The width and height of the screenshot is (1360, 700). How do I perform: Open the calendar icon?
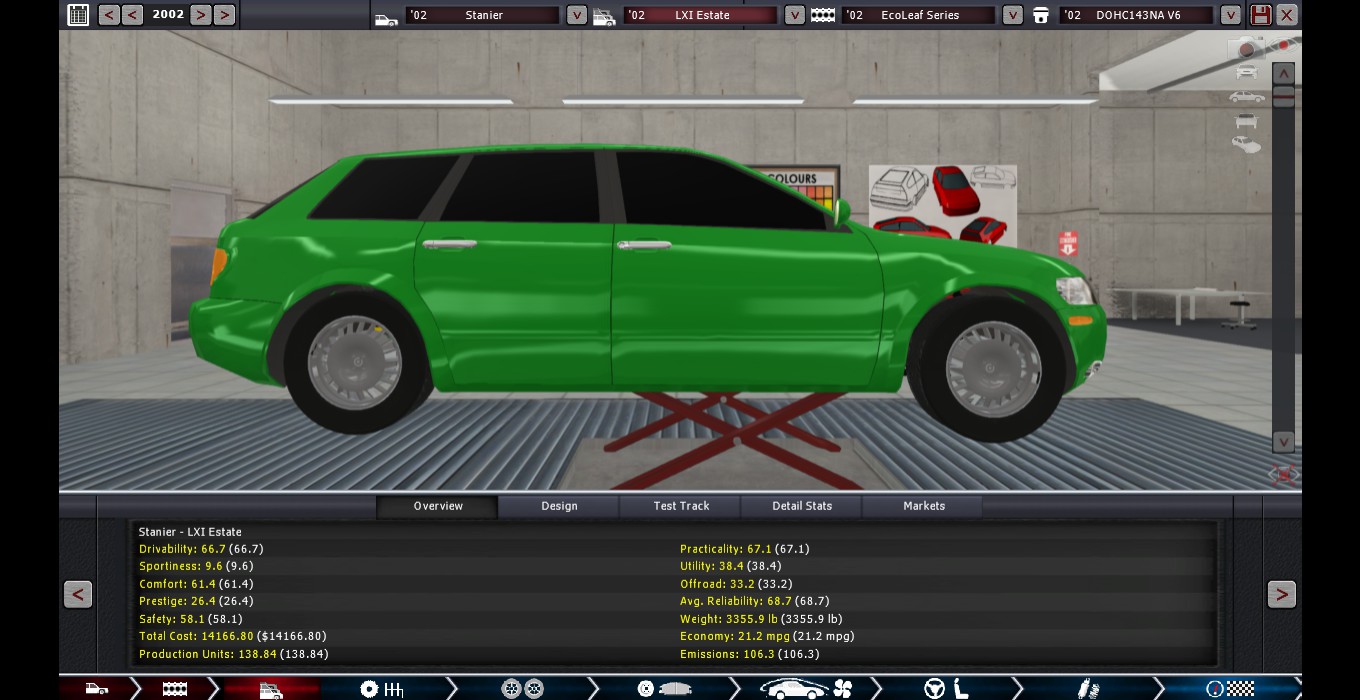coord(78,15)
